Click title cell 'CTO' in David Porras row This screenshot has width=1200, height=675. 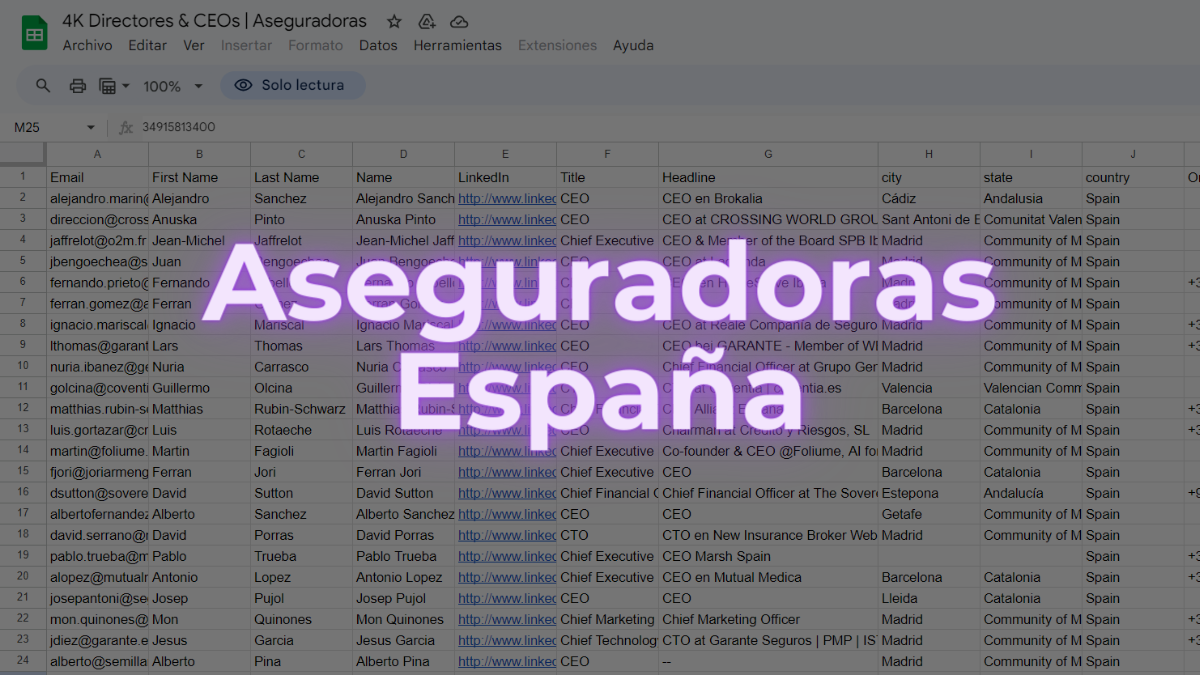pyautogui.click(x=607, y=535)
